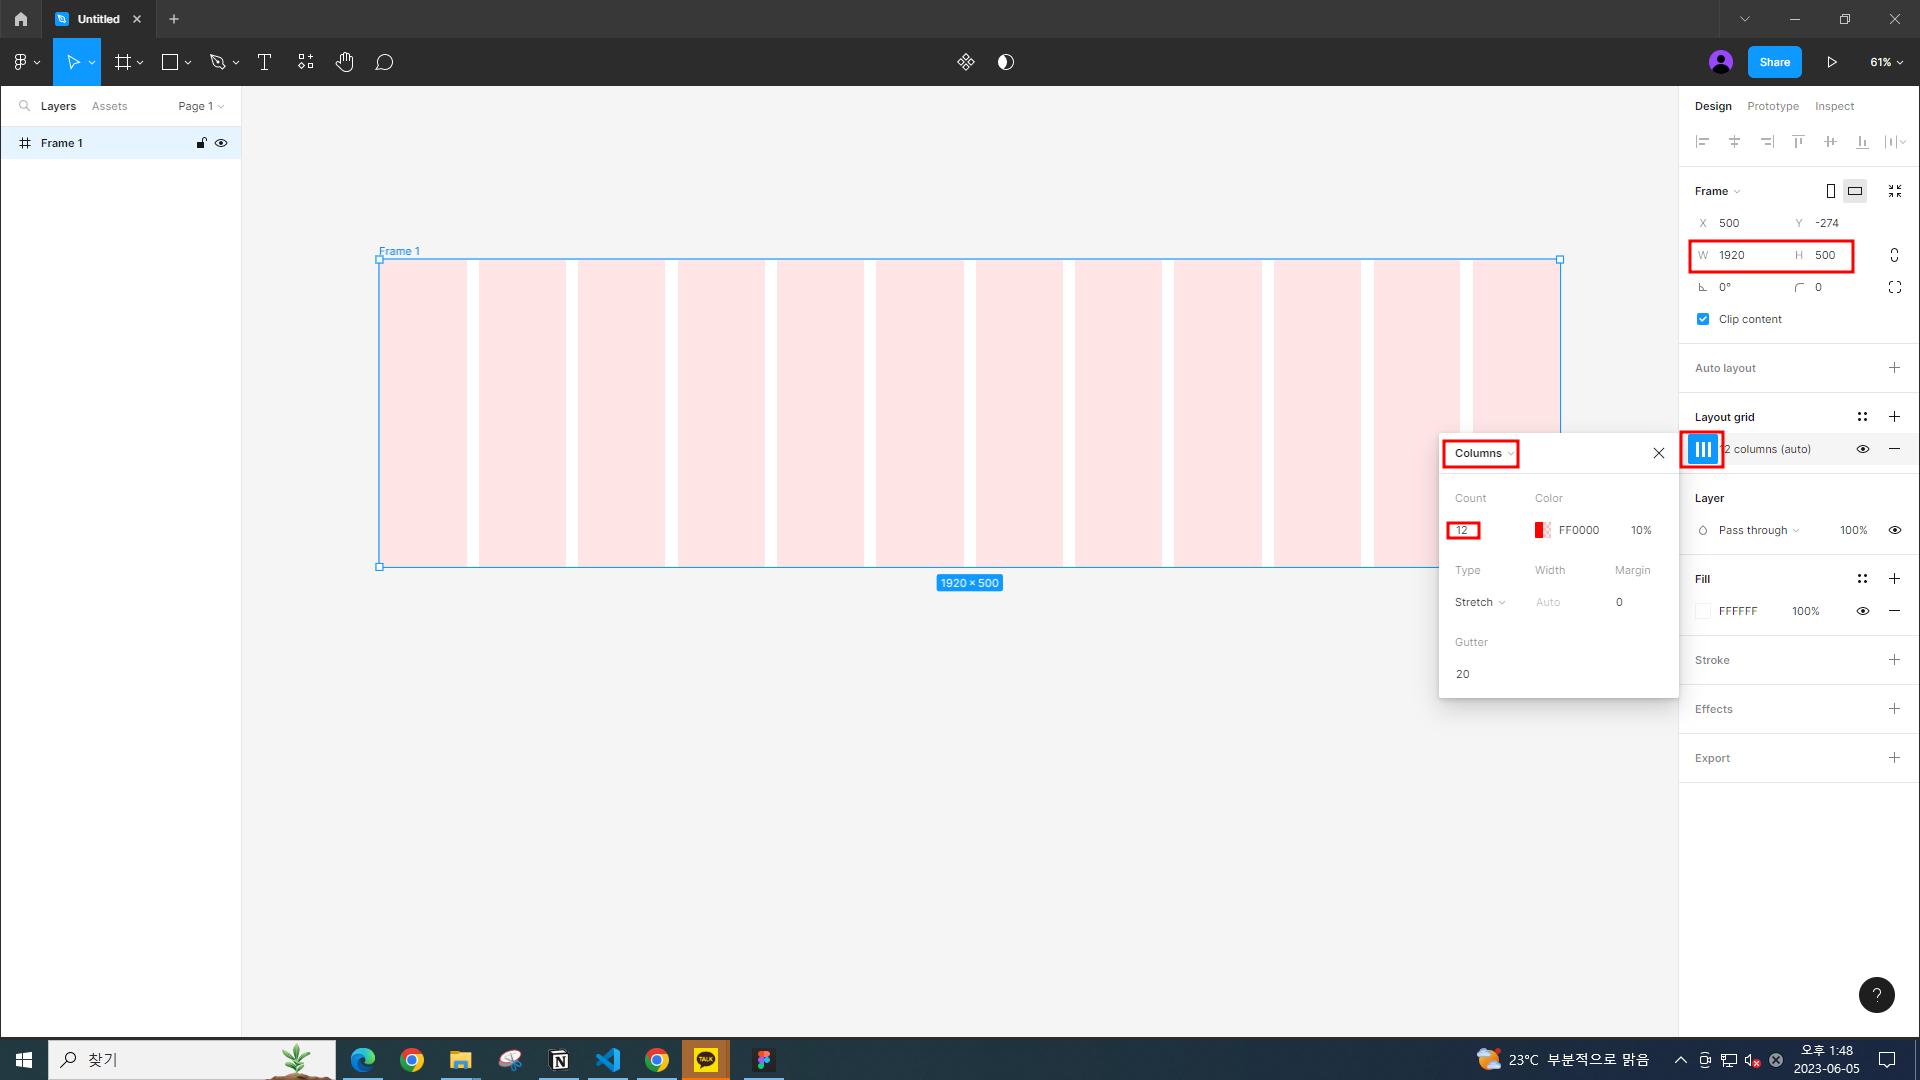Switch to the Prototype tab
Image resolution: width=1920 pixels, height=1080 pixels.
(1772, 106)
